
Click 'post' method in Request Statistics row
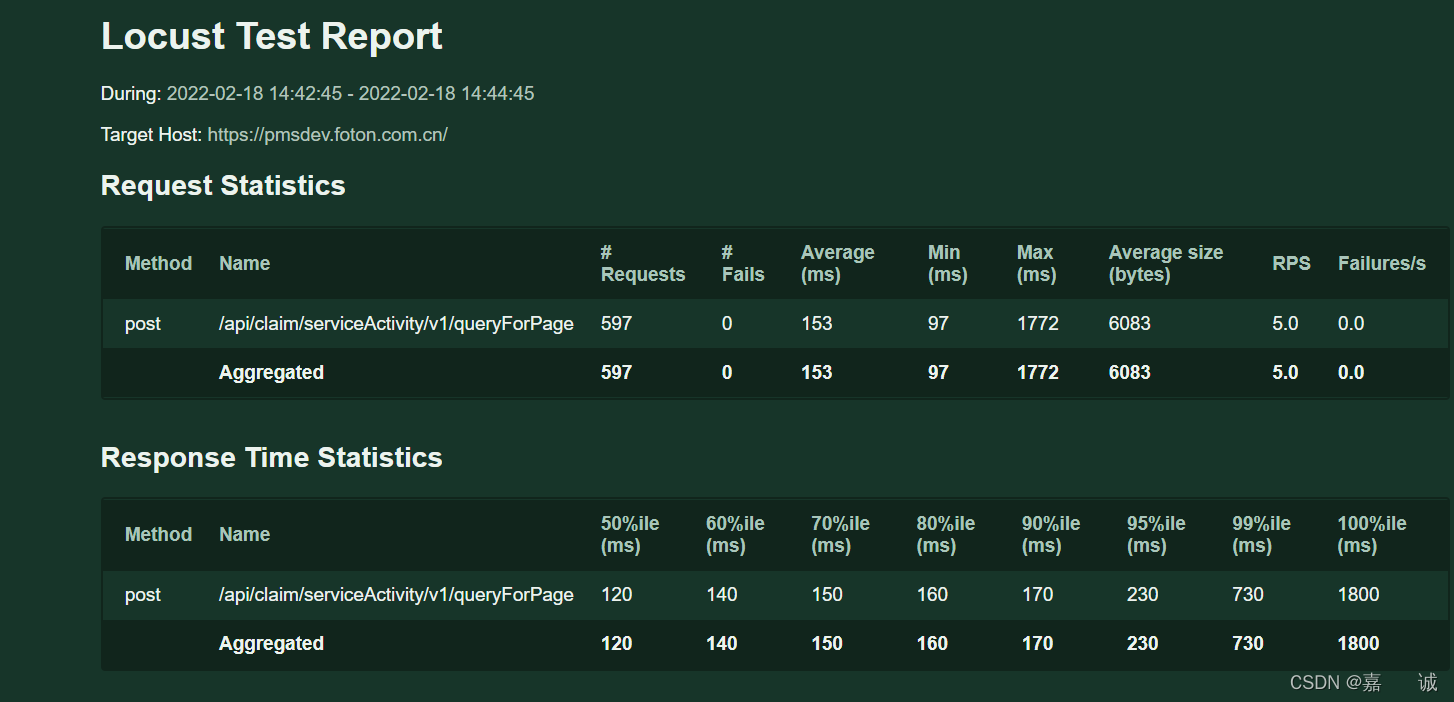pyautogui.click(x=143, y=324)
